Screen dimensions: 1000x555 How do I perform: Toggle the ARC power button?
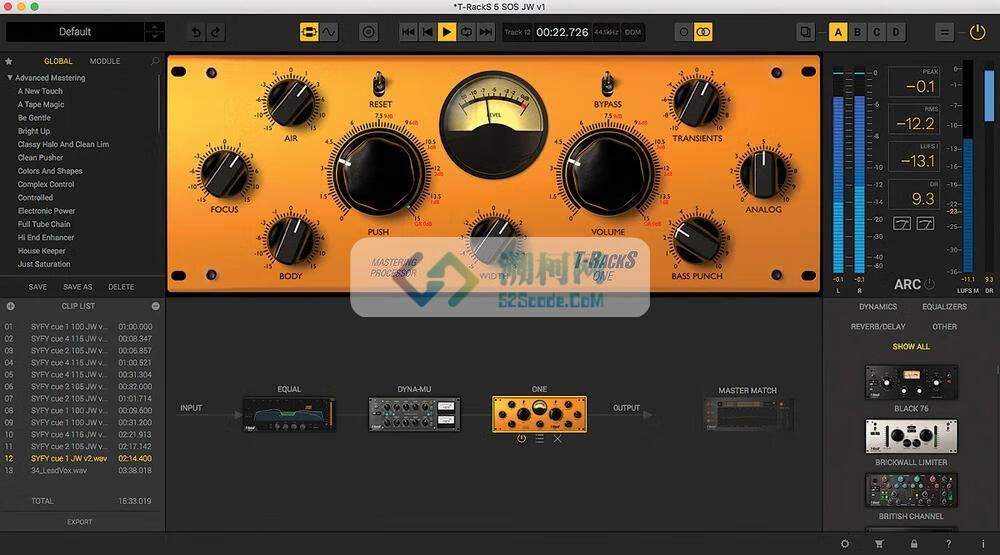click(x=929, y=284)
